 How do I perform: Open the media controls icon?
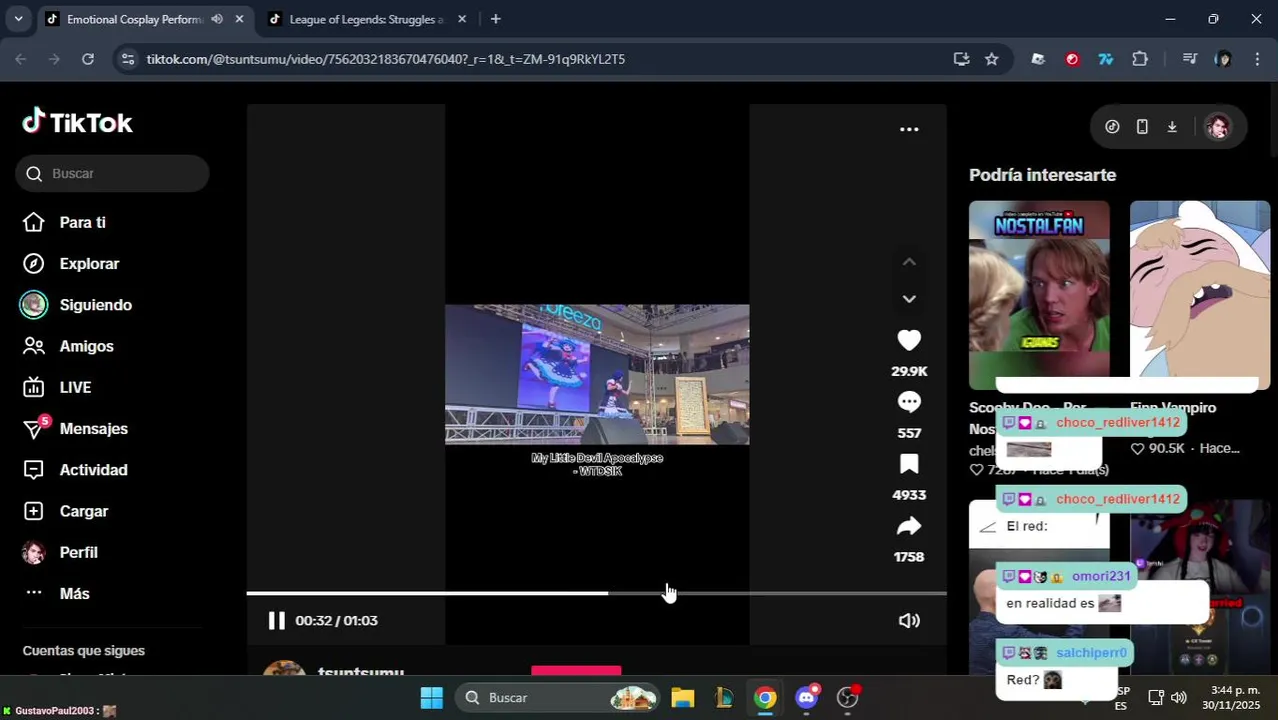(x=1189, y=59)
